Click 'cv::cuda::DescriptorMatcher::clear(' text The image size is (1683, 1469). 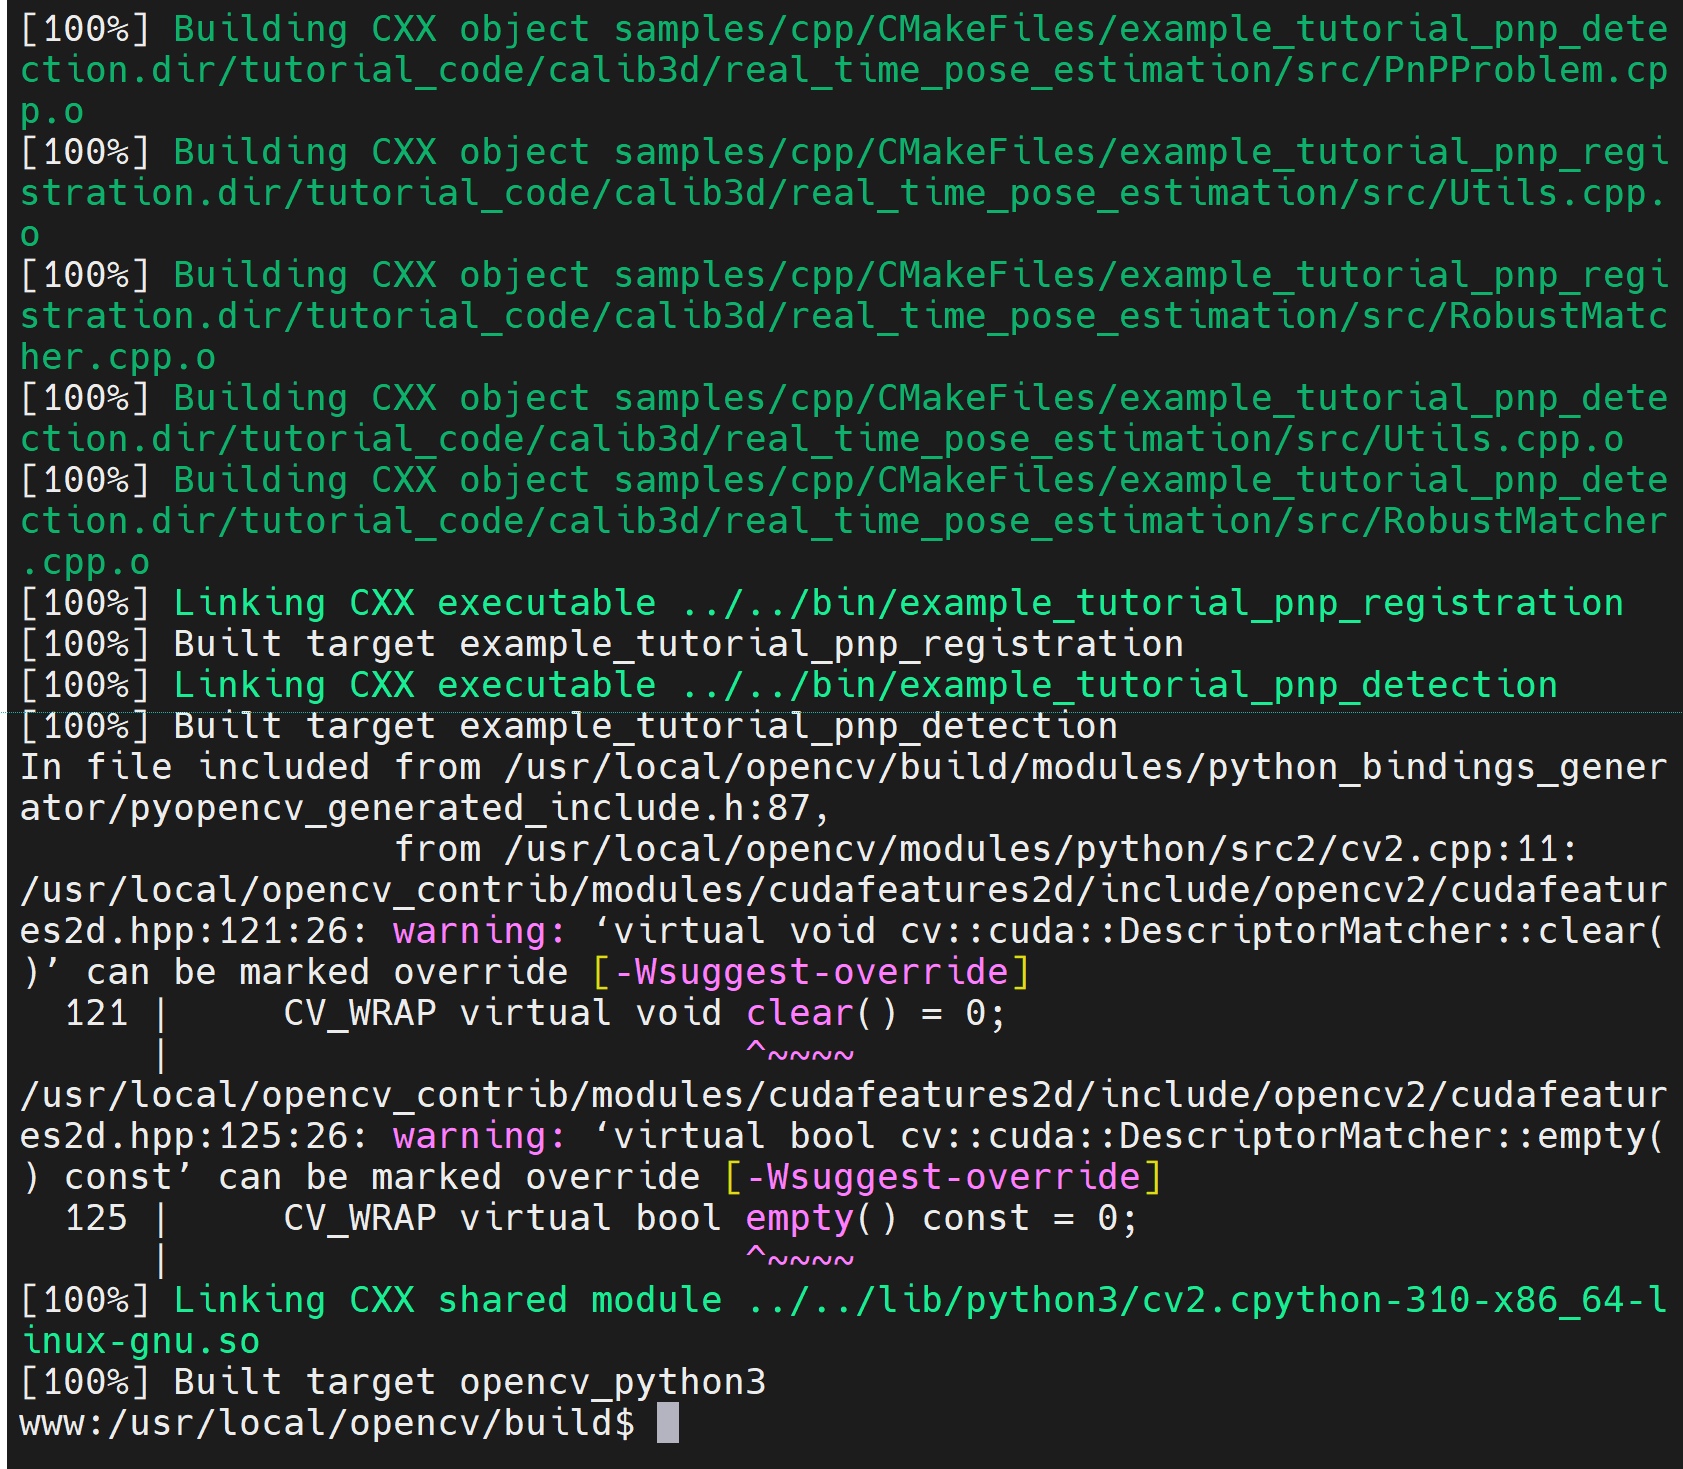click(x=1281, y=930)
